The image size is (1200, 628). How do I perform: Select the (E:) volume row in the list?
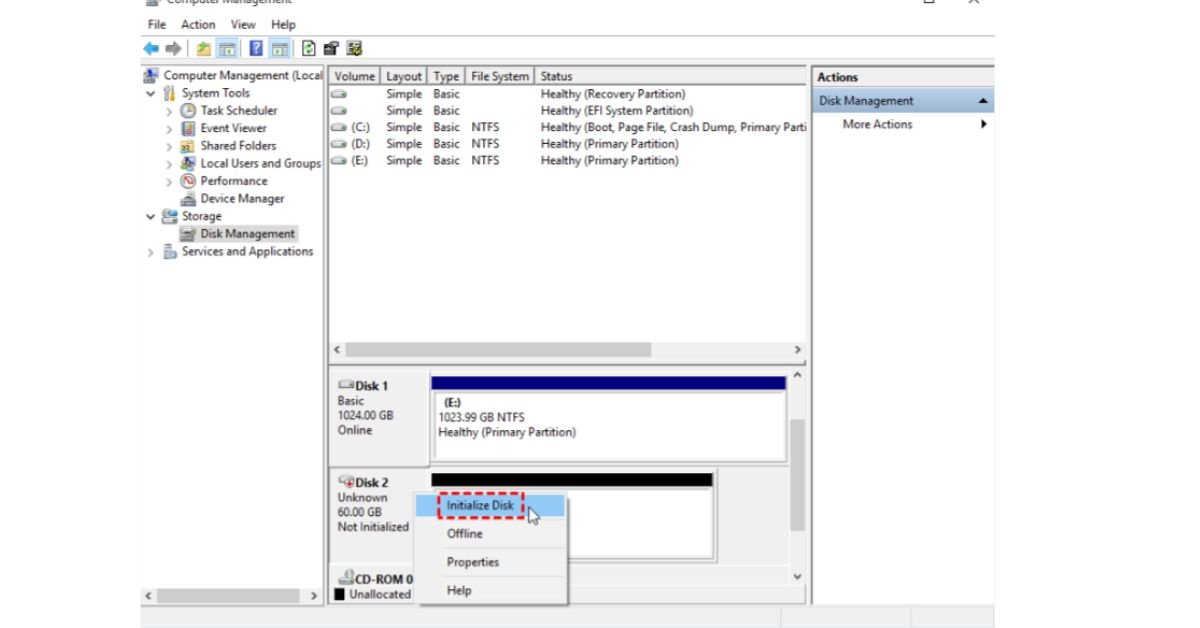pyautogui.click(x=567, y=161)
